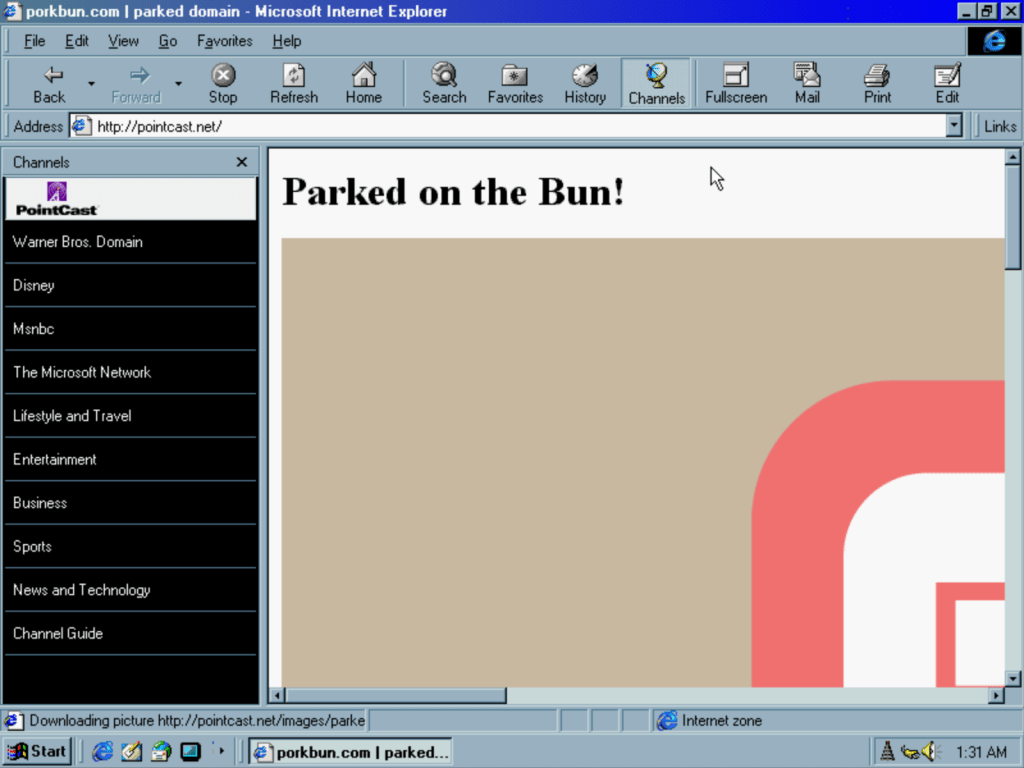This screenshot has height=768, width=1024.
Task: Close the Channels side panel
Action: coord(241,162)
